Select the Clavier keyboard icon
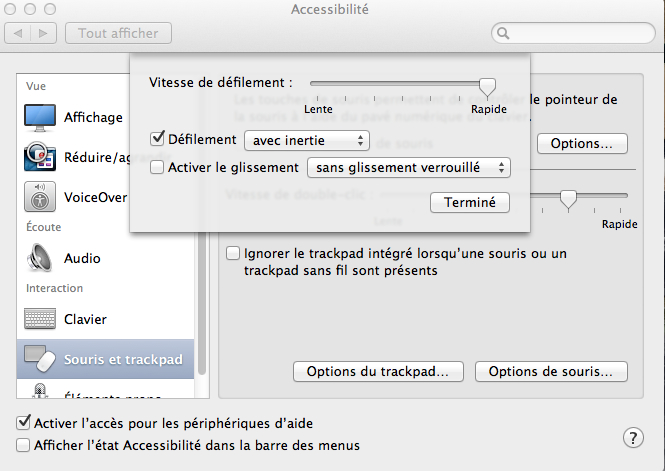This screenshot has width=665, height=471. pos(40,319)
